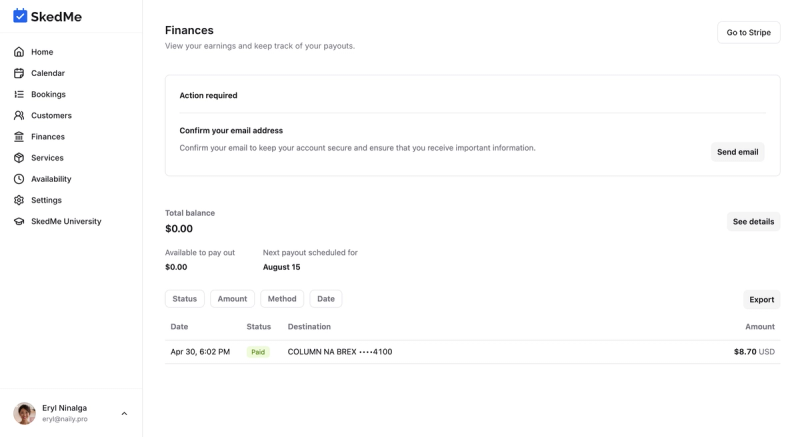Click the Home house icon
The height and width of the screenshot is (437, 800).
[19, 52]
